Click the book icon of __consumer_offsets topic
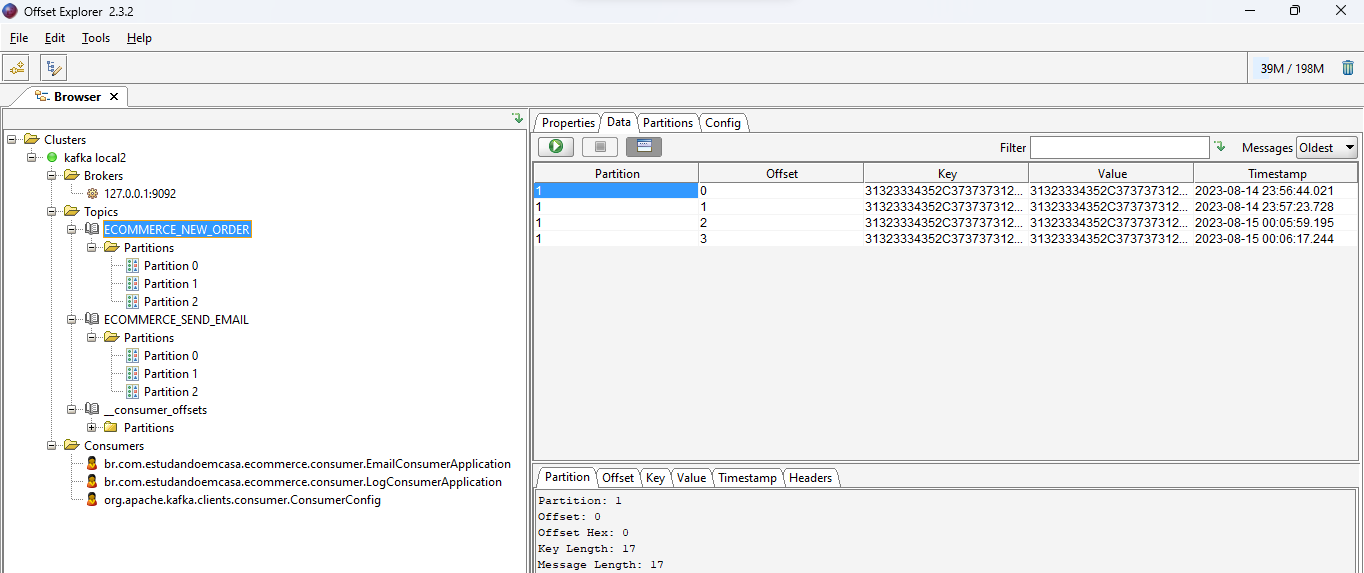Image resolution: width=1364 pixels, height=573 pixels. point(92,410)
